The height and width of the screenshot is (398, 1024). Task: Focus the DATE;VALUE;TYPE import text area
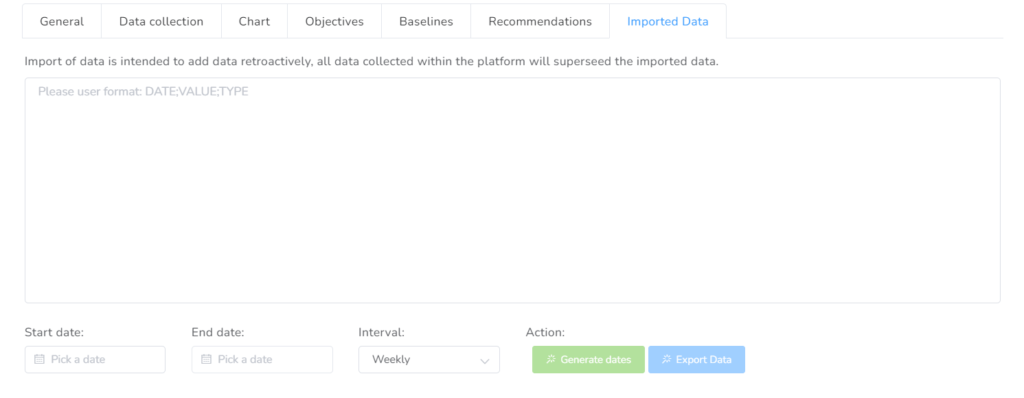click(x=513, y=190)
